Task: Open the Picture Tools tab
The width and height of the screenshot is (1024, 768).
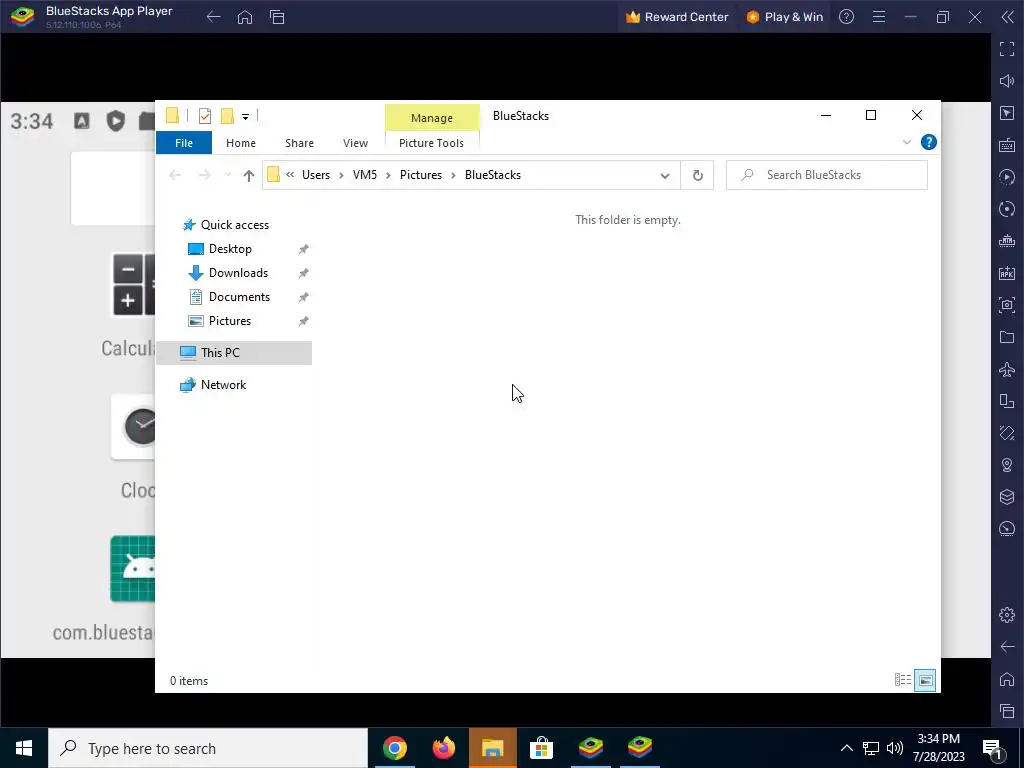Action: coord(432,143)
